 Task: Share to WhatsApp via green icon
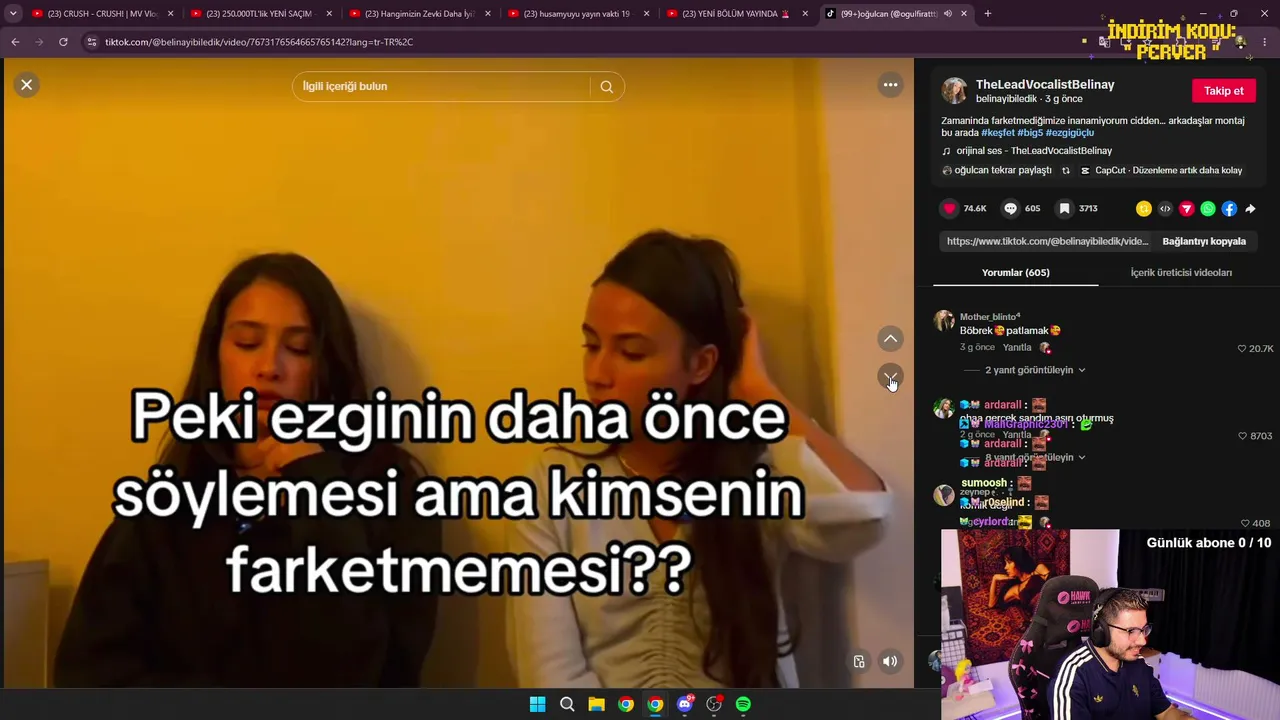click(x=1208, y=209)
